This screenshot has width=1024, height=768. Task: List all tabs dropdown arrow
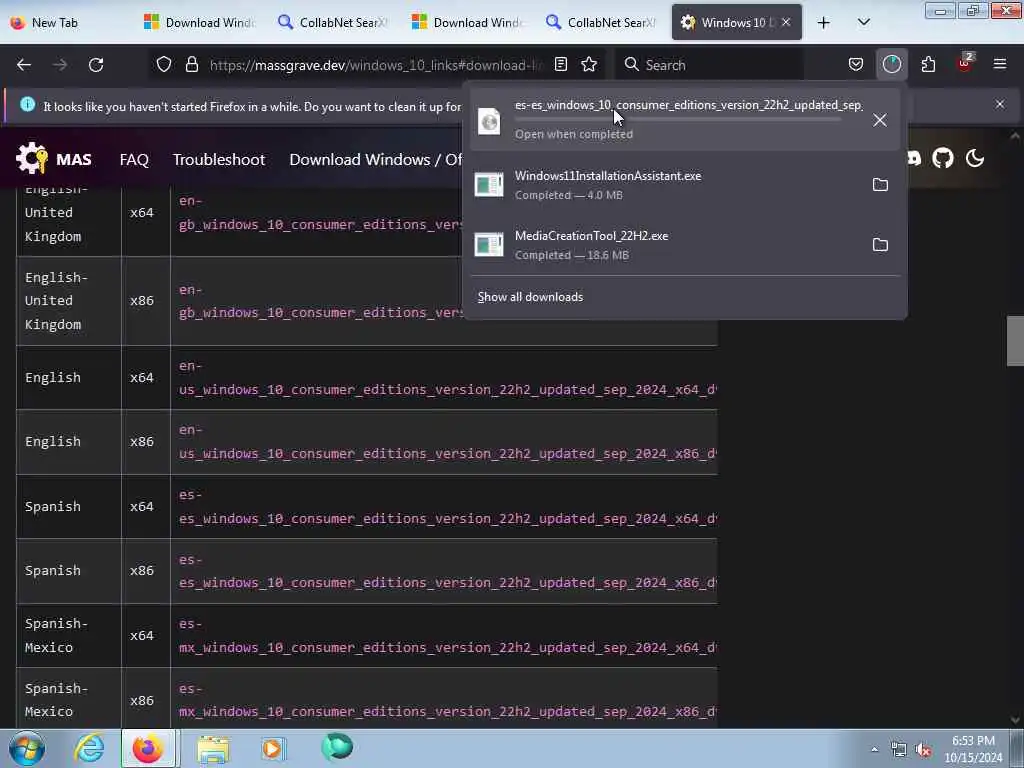pyautogui.click(x=863, y=23)
